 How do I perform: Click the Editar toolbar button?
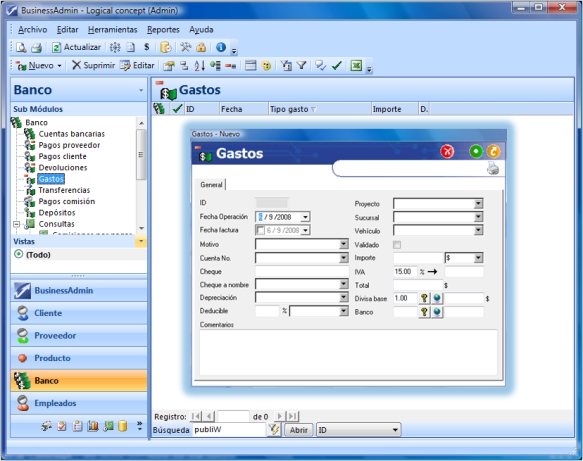(x=137, y=66)
